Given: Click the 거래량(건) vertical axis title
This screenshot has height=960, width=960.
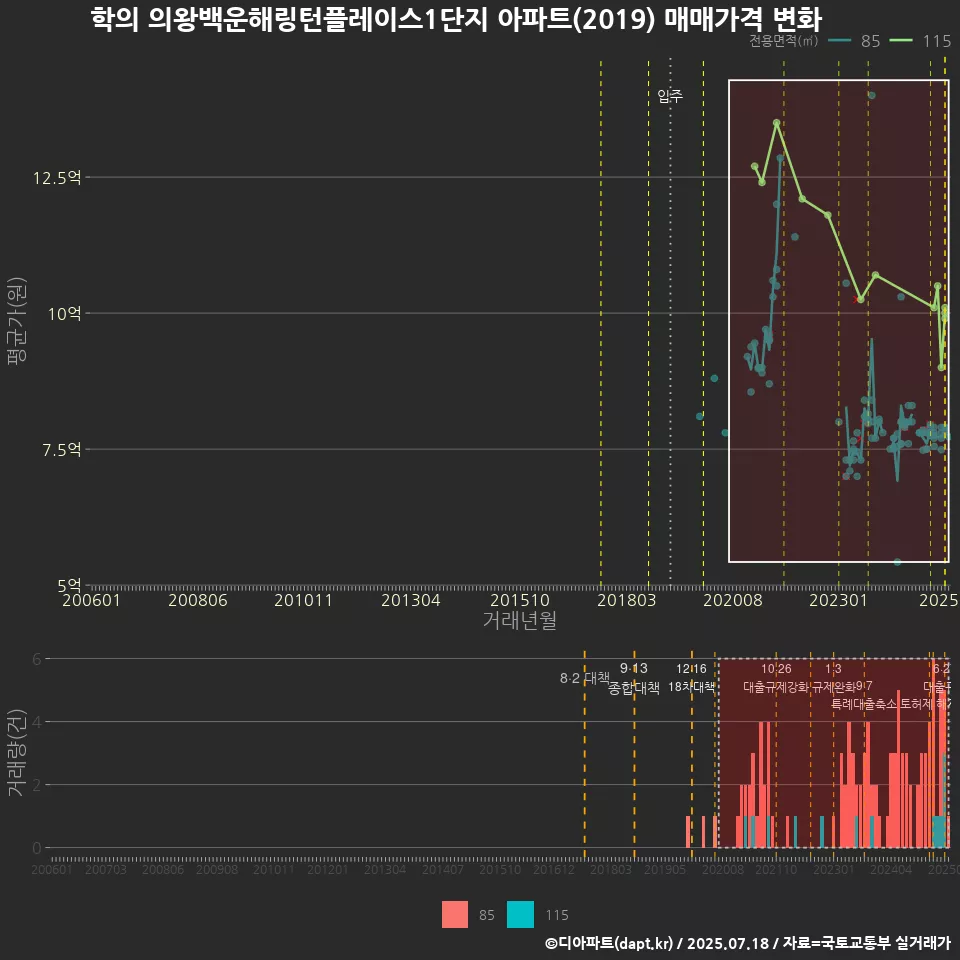Looking at the screenshot, I should pyautogui.click(x=15, y=752).
